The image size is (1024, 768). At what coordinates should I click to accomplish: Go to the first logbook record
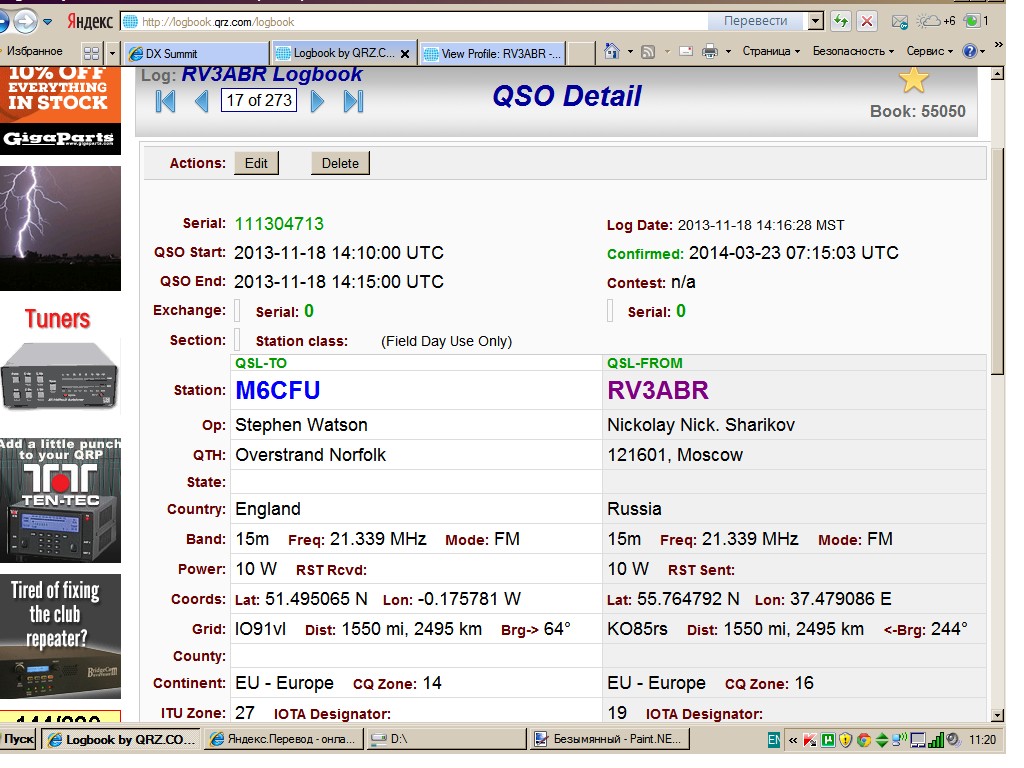tap(166, 101)
